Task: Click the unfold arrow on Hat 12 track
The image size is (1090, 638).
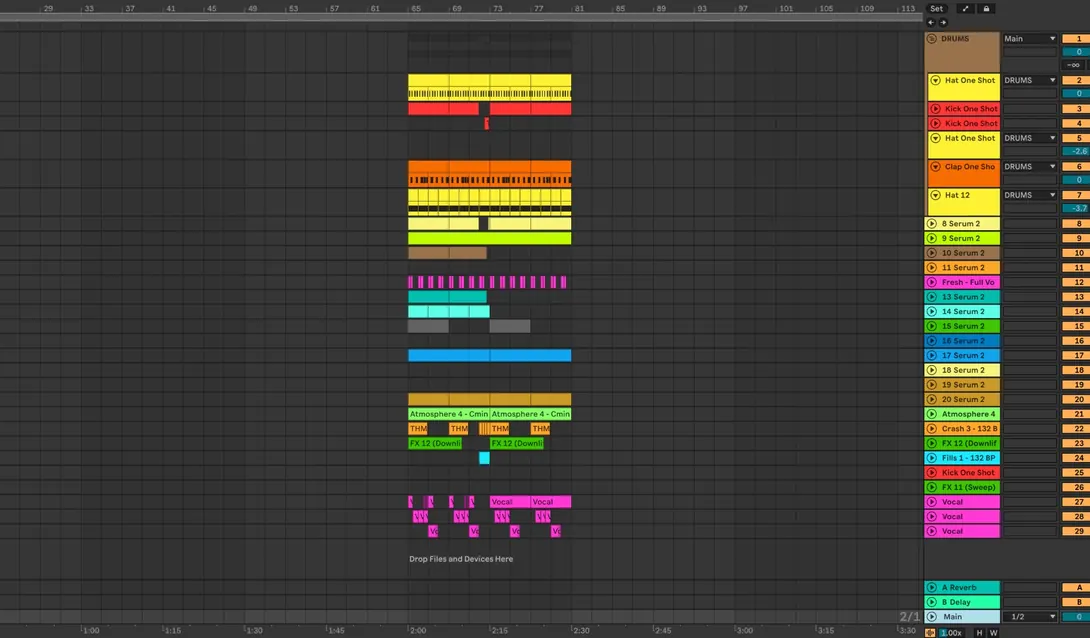Action: [936, 195]
